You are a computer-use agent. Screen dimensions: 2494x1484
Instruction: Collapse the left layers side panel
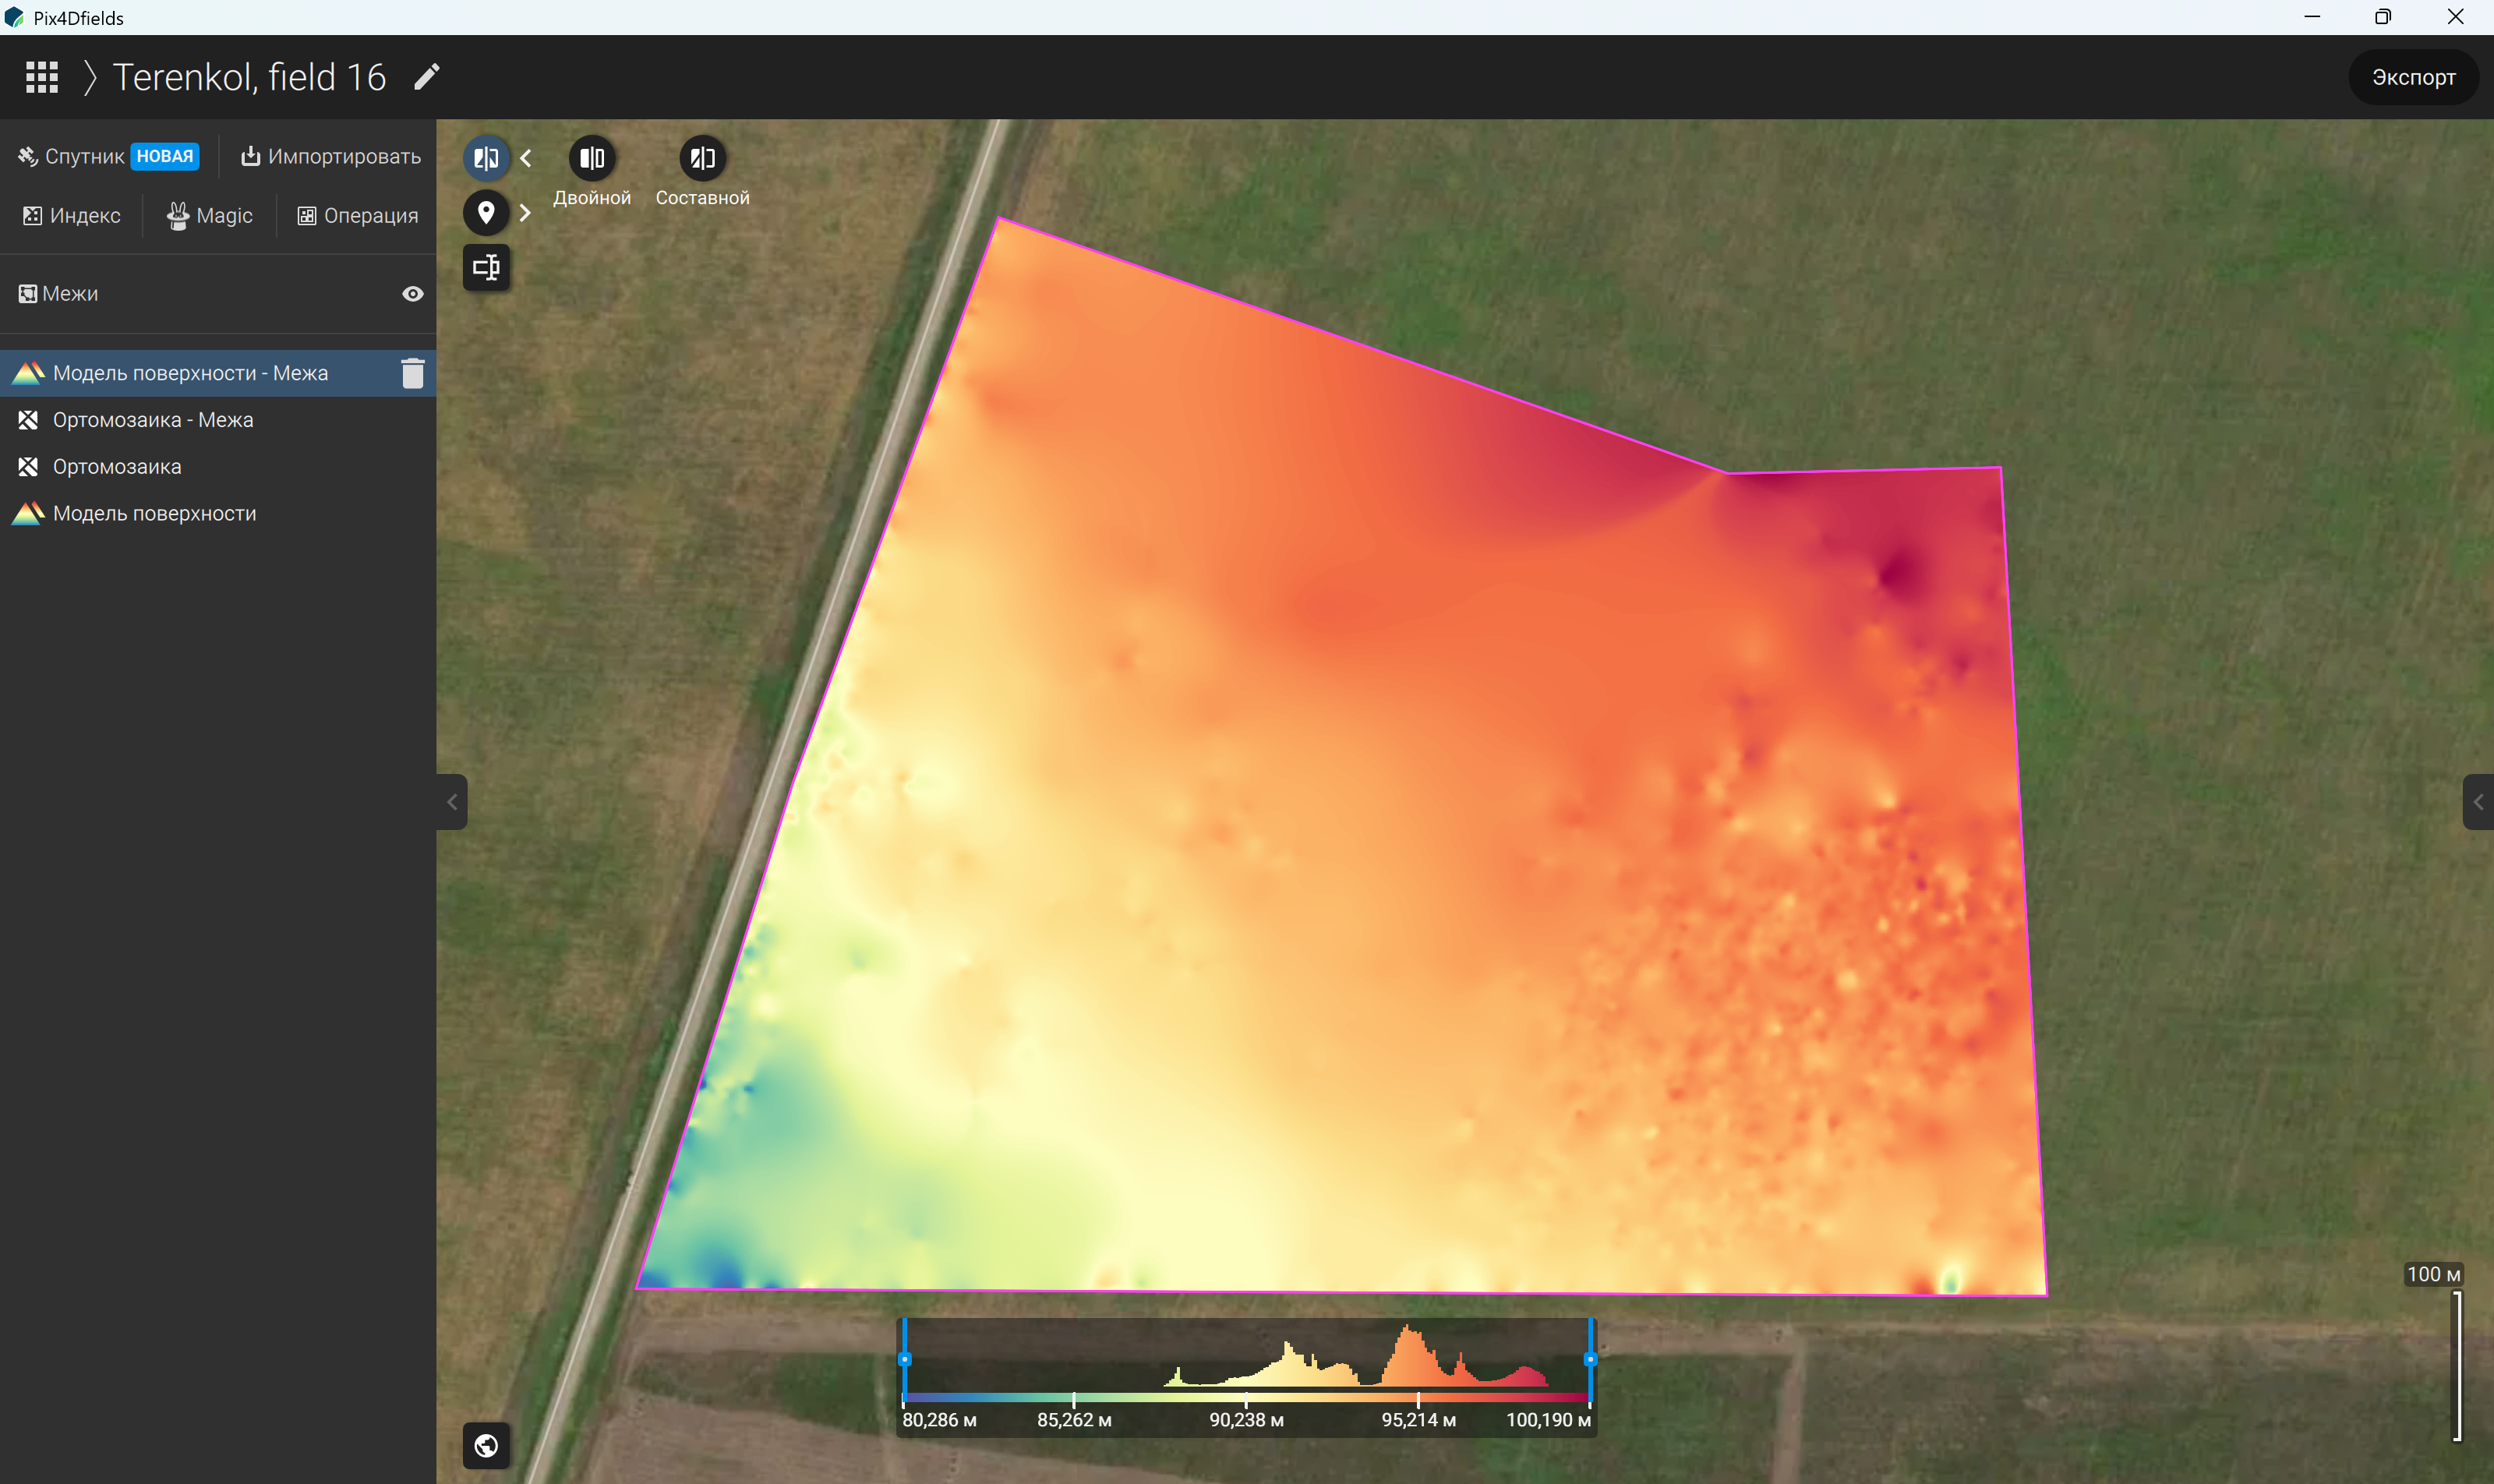point(452,802)
